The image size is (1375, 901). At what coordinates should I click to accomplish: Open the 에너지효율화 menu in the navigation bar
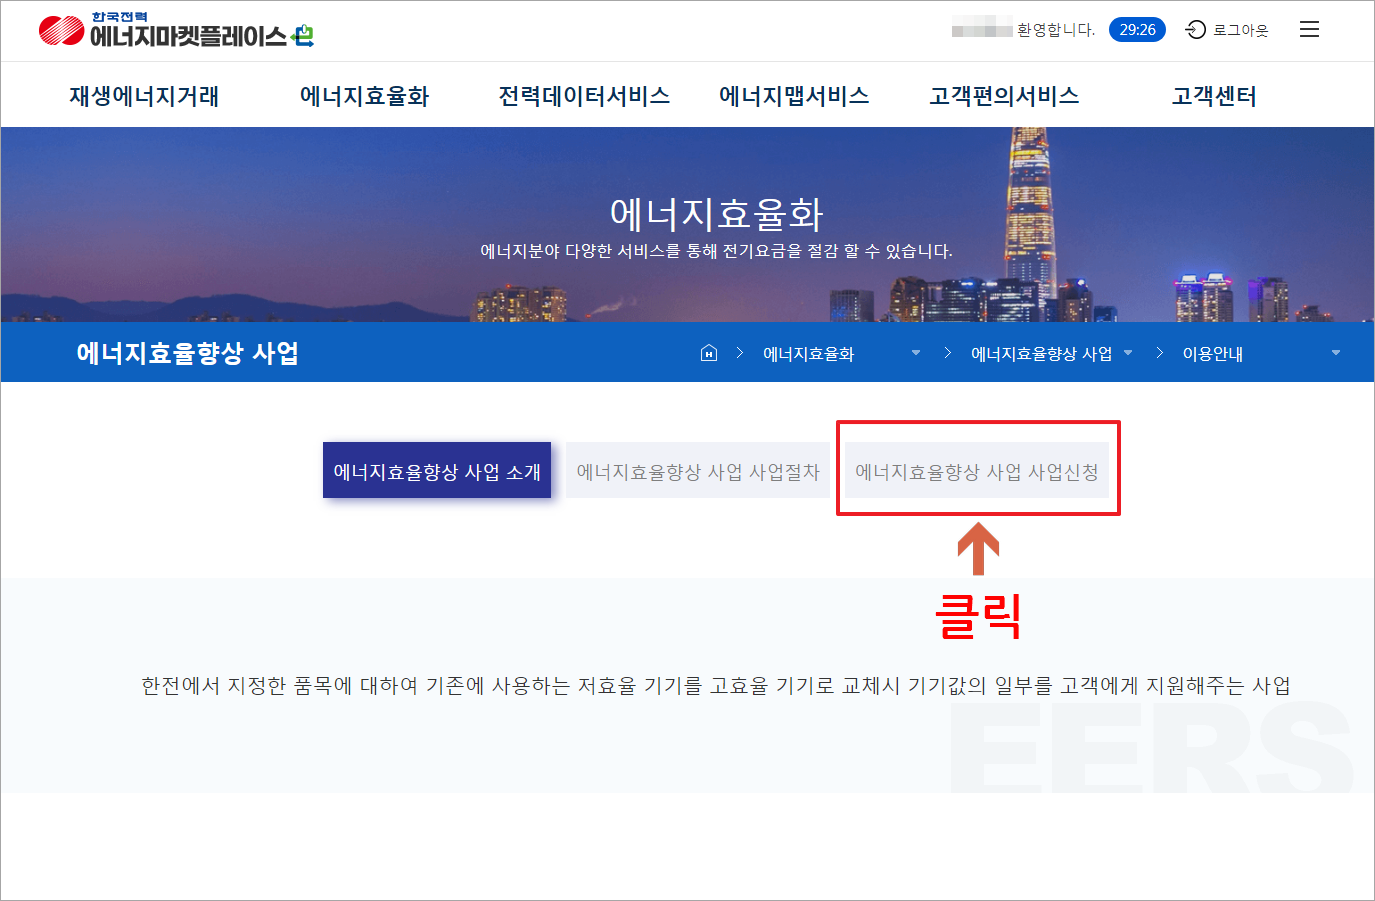tap(364, 95)
